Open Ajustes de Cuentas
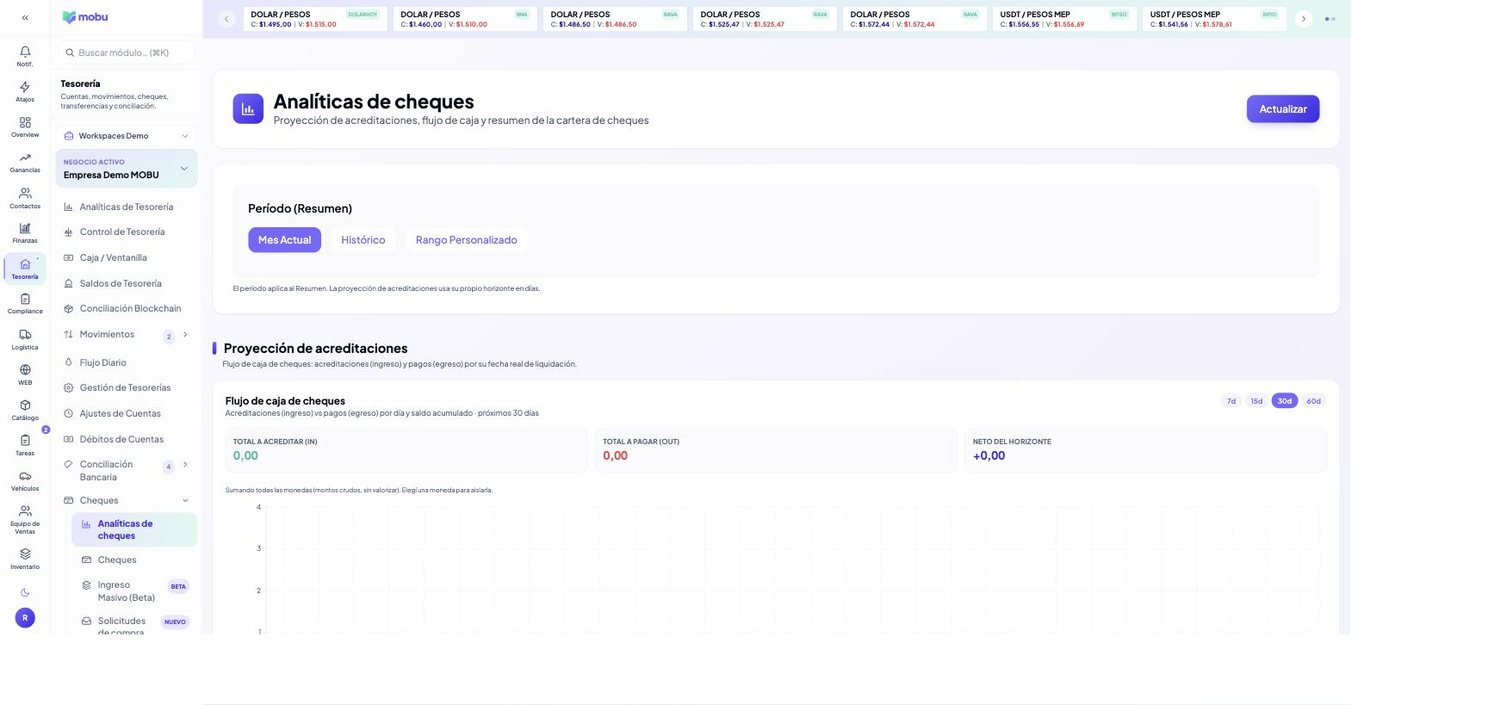Viewport: 1500px width, 705px height. pyautogui.click(x=126, y=413)
